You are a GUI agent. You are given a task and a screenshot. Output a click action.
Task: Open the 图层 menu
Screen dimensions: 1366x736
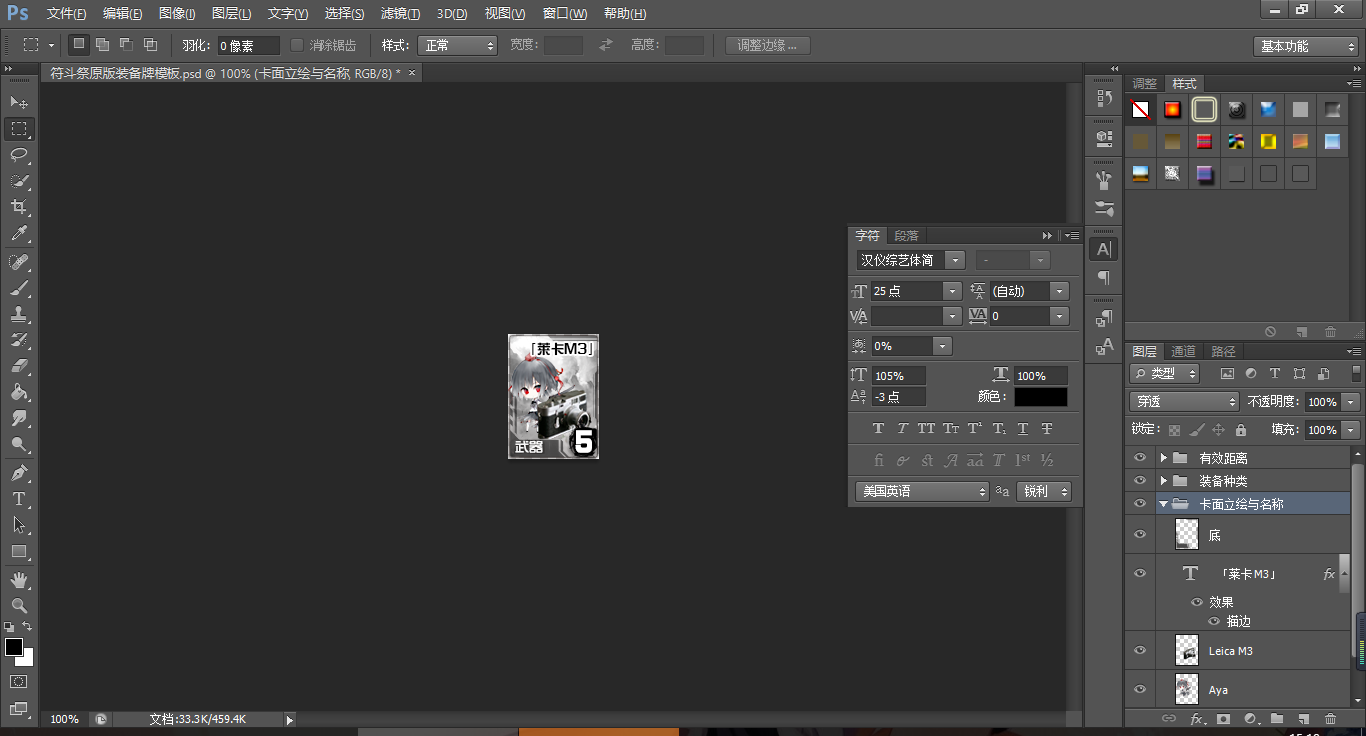[x=232, y=14]
